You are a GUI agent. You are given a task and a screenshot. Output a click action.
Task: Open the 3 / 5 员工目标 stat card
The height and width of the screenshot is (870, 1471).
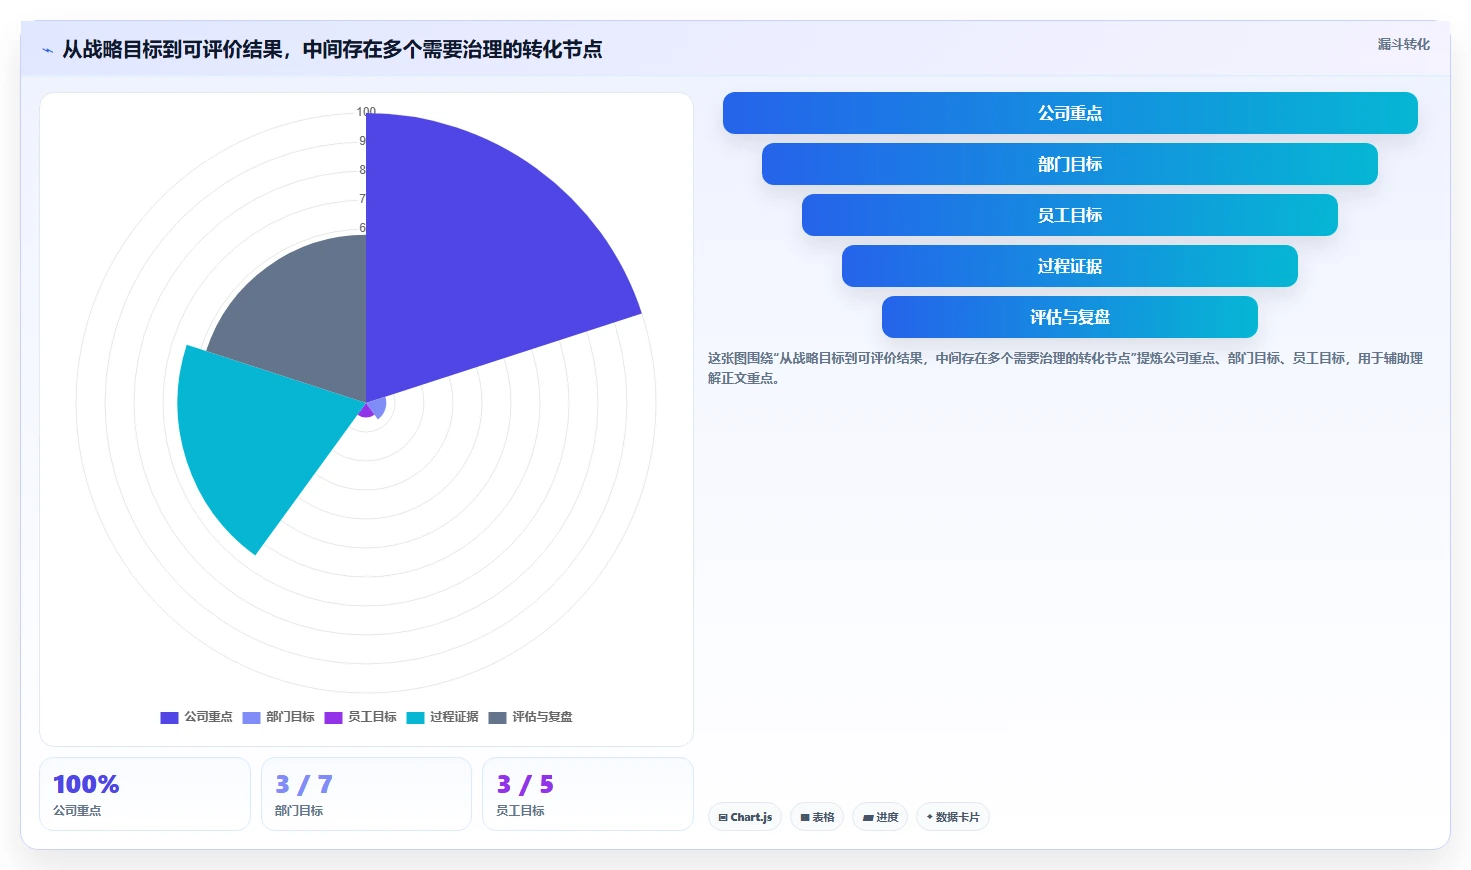coord(588,794)
